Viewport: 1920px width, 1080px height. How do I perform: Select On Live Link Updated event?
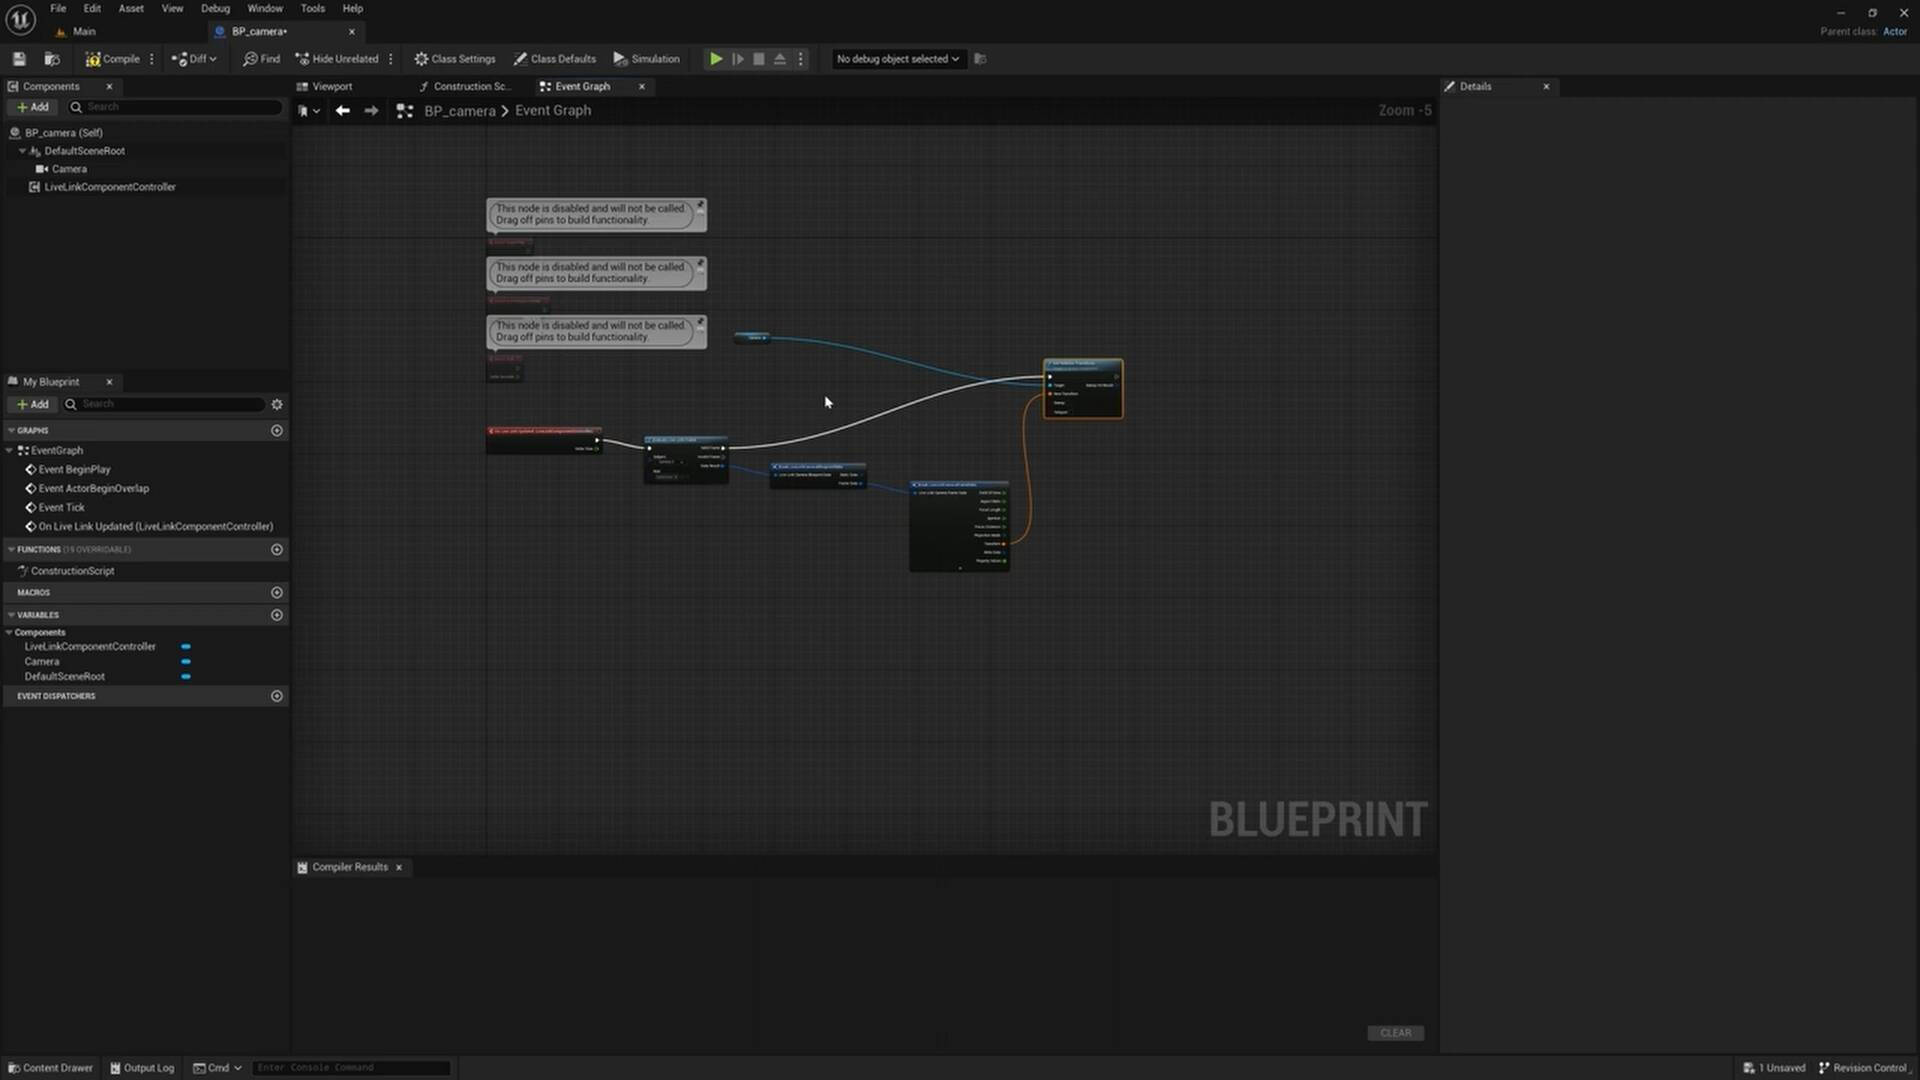coord(155,526)
